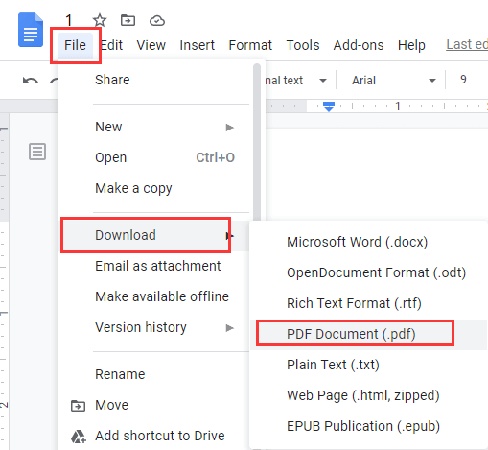Download as Rich Text Format (.rtf)

368,303
